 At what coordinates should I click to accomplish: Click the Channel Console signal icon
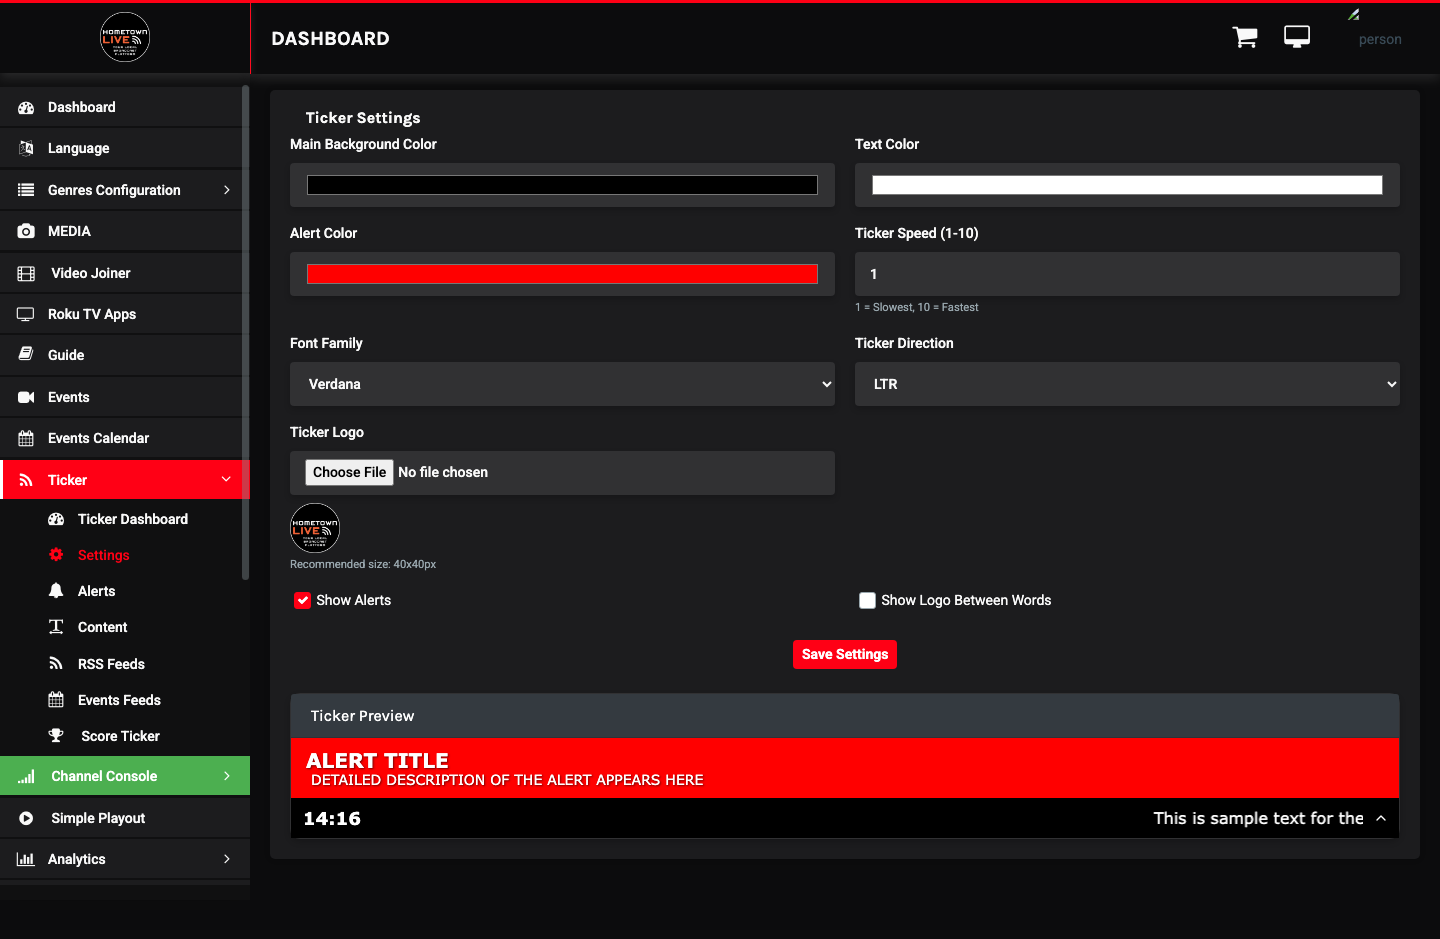pyautogui.click(x=26, y=776)
